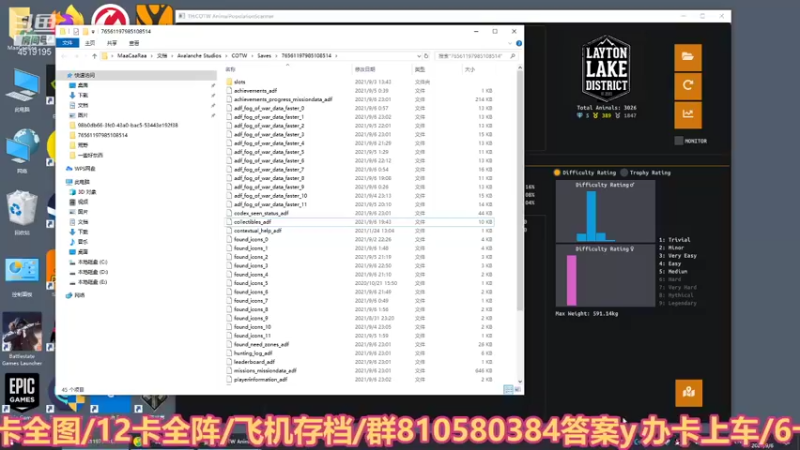The image size is (800, 450).
Task: Click the Explorer back navigation arrow
Action: coord(64,56)
